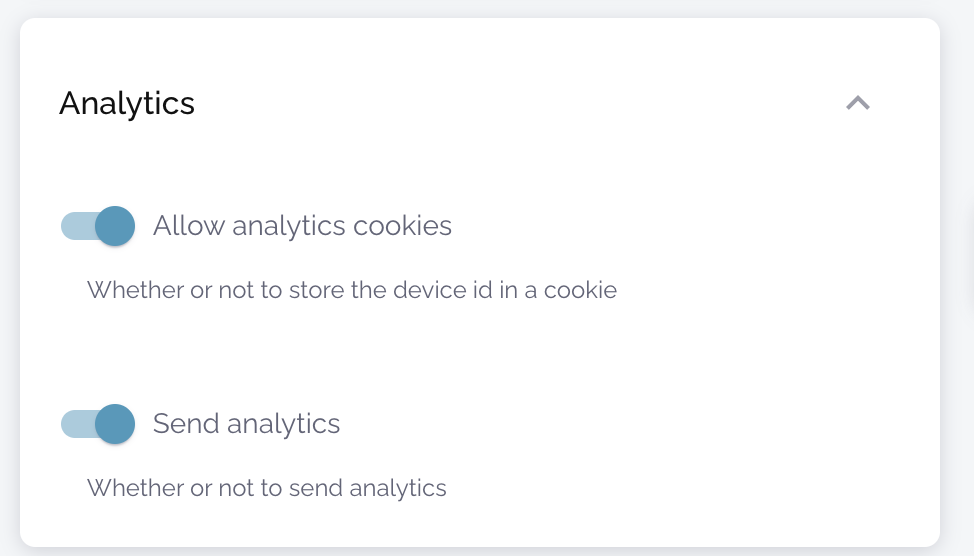Click the empty header space between Analytics and chevron
This screenshot has width=974, height=556.
[520, 103]
